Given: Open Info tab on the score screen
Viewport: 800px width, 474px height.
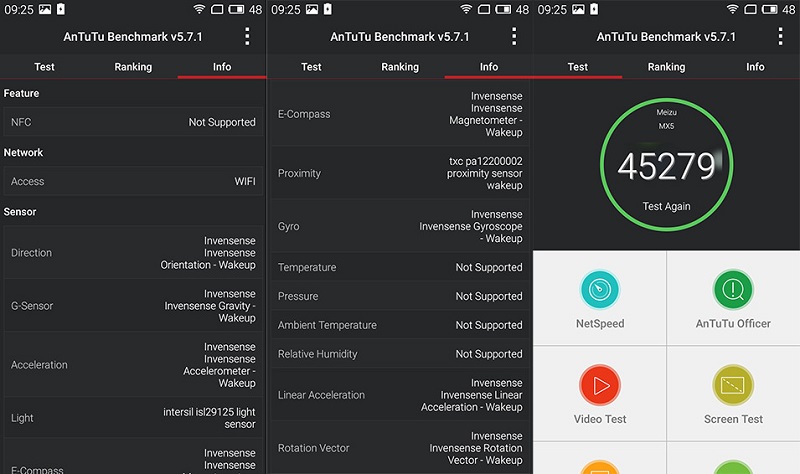Looking at the screenshot, I should [755, 67].
